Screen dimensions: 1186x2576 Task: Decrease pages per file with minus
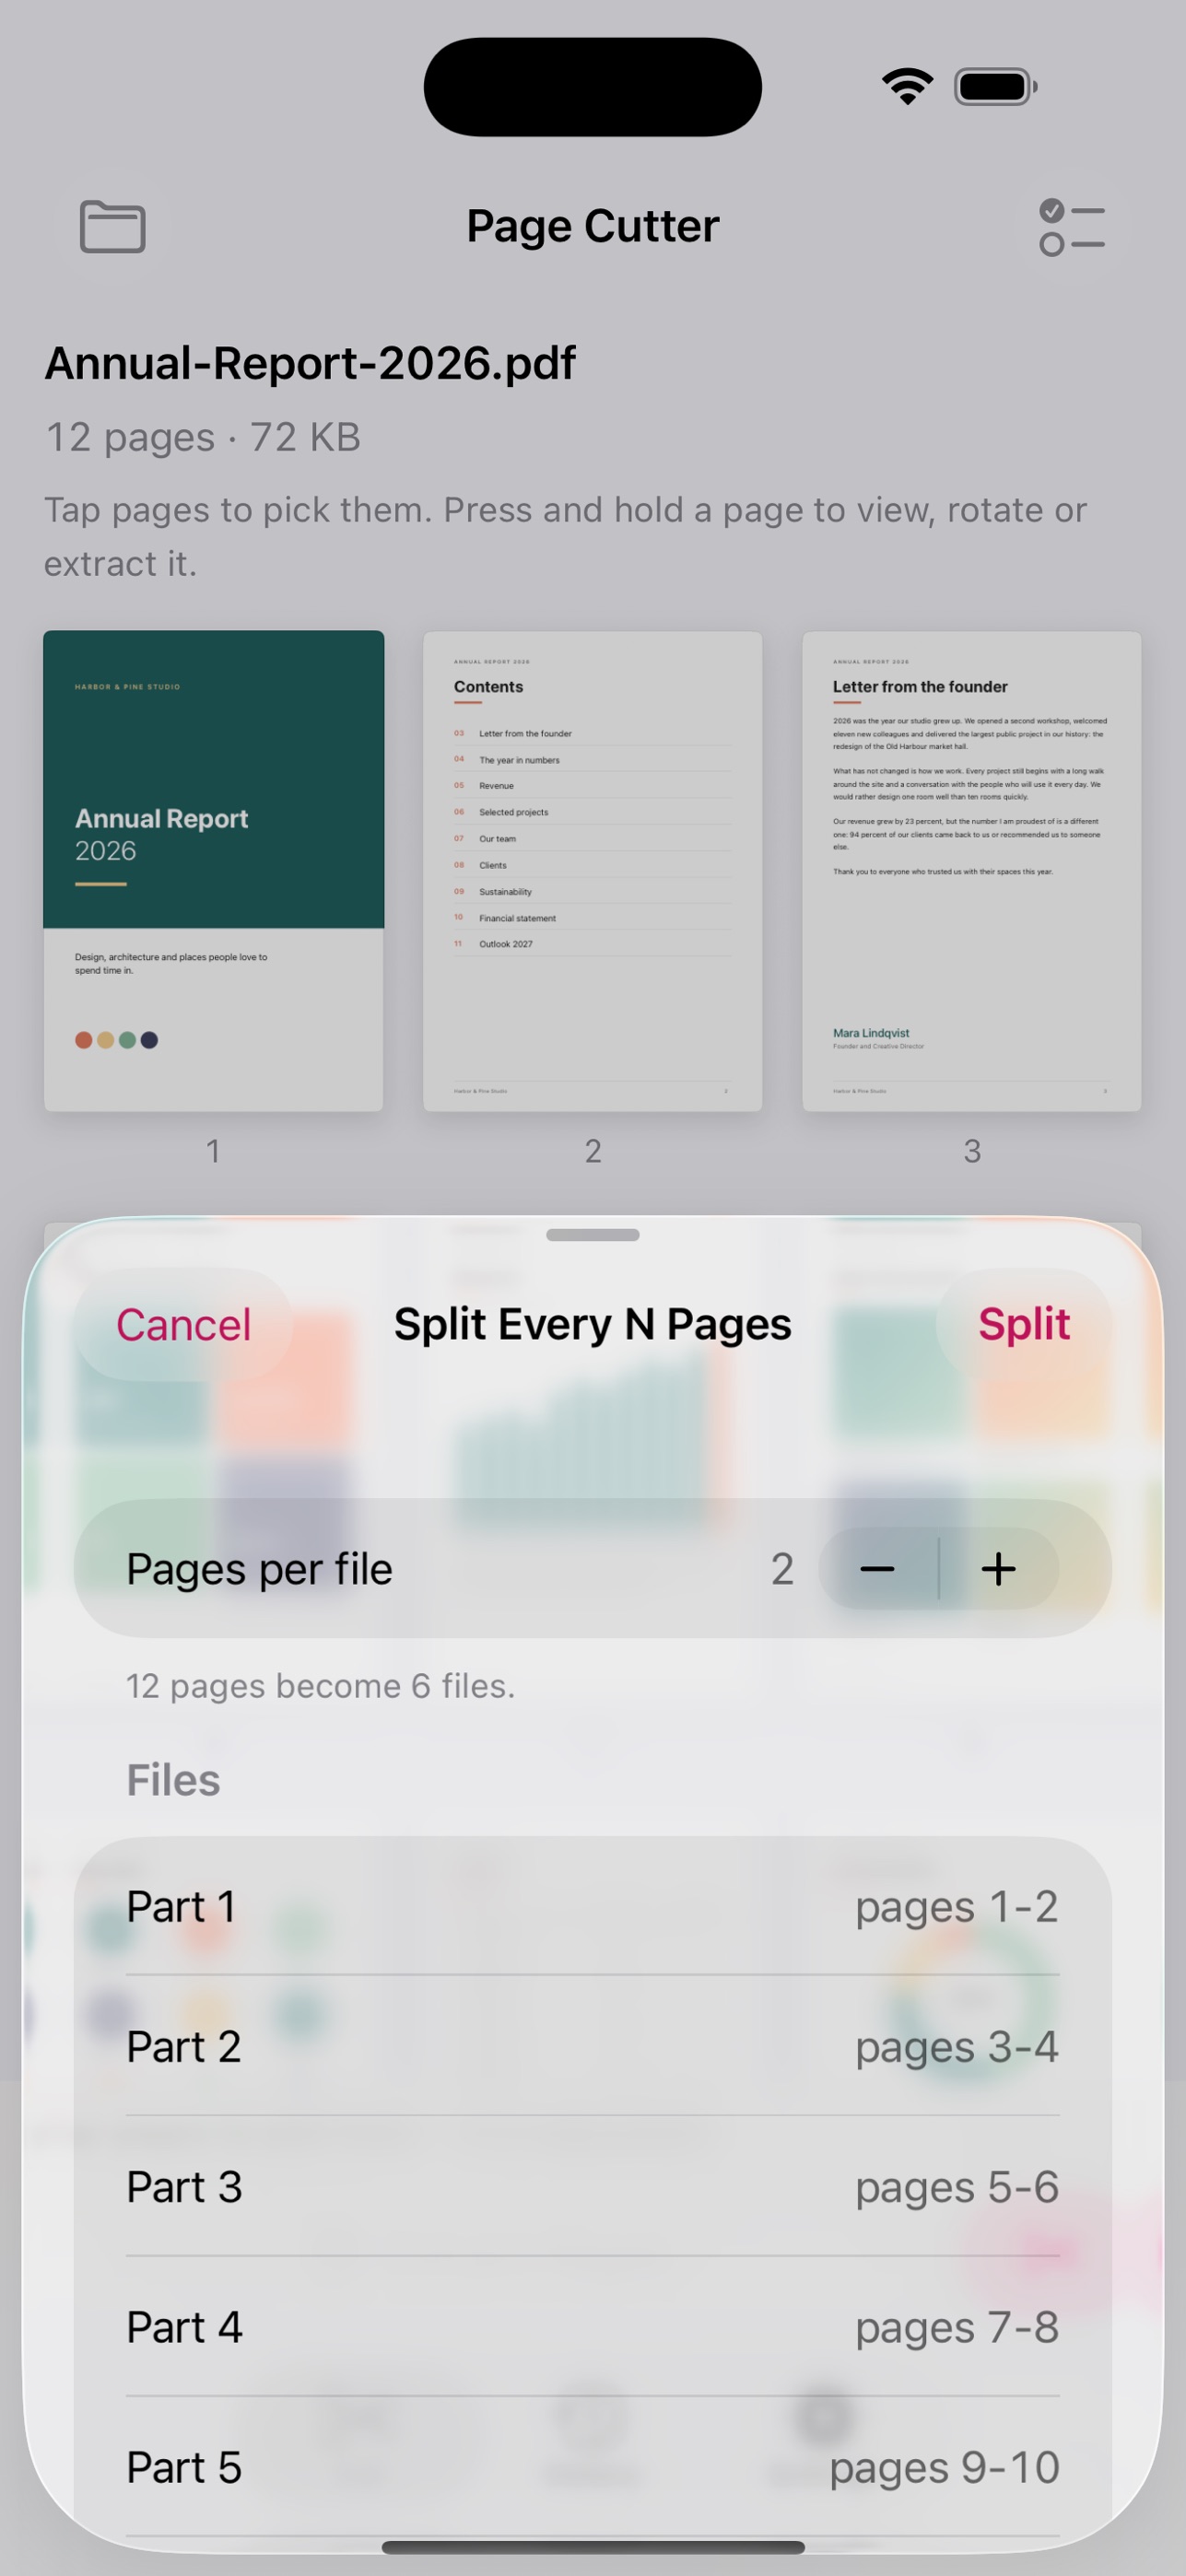pos(878,1569)
